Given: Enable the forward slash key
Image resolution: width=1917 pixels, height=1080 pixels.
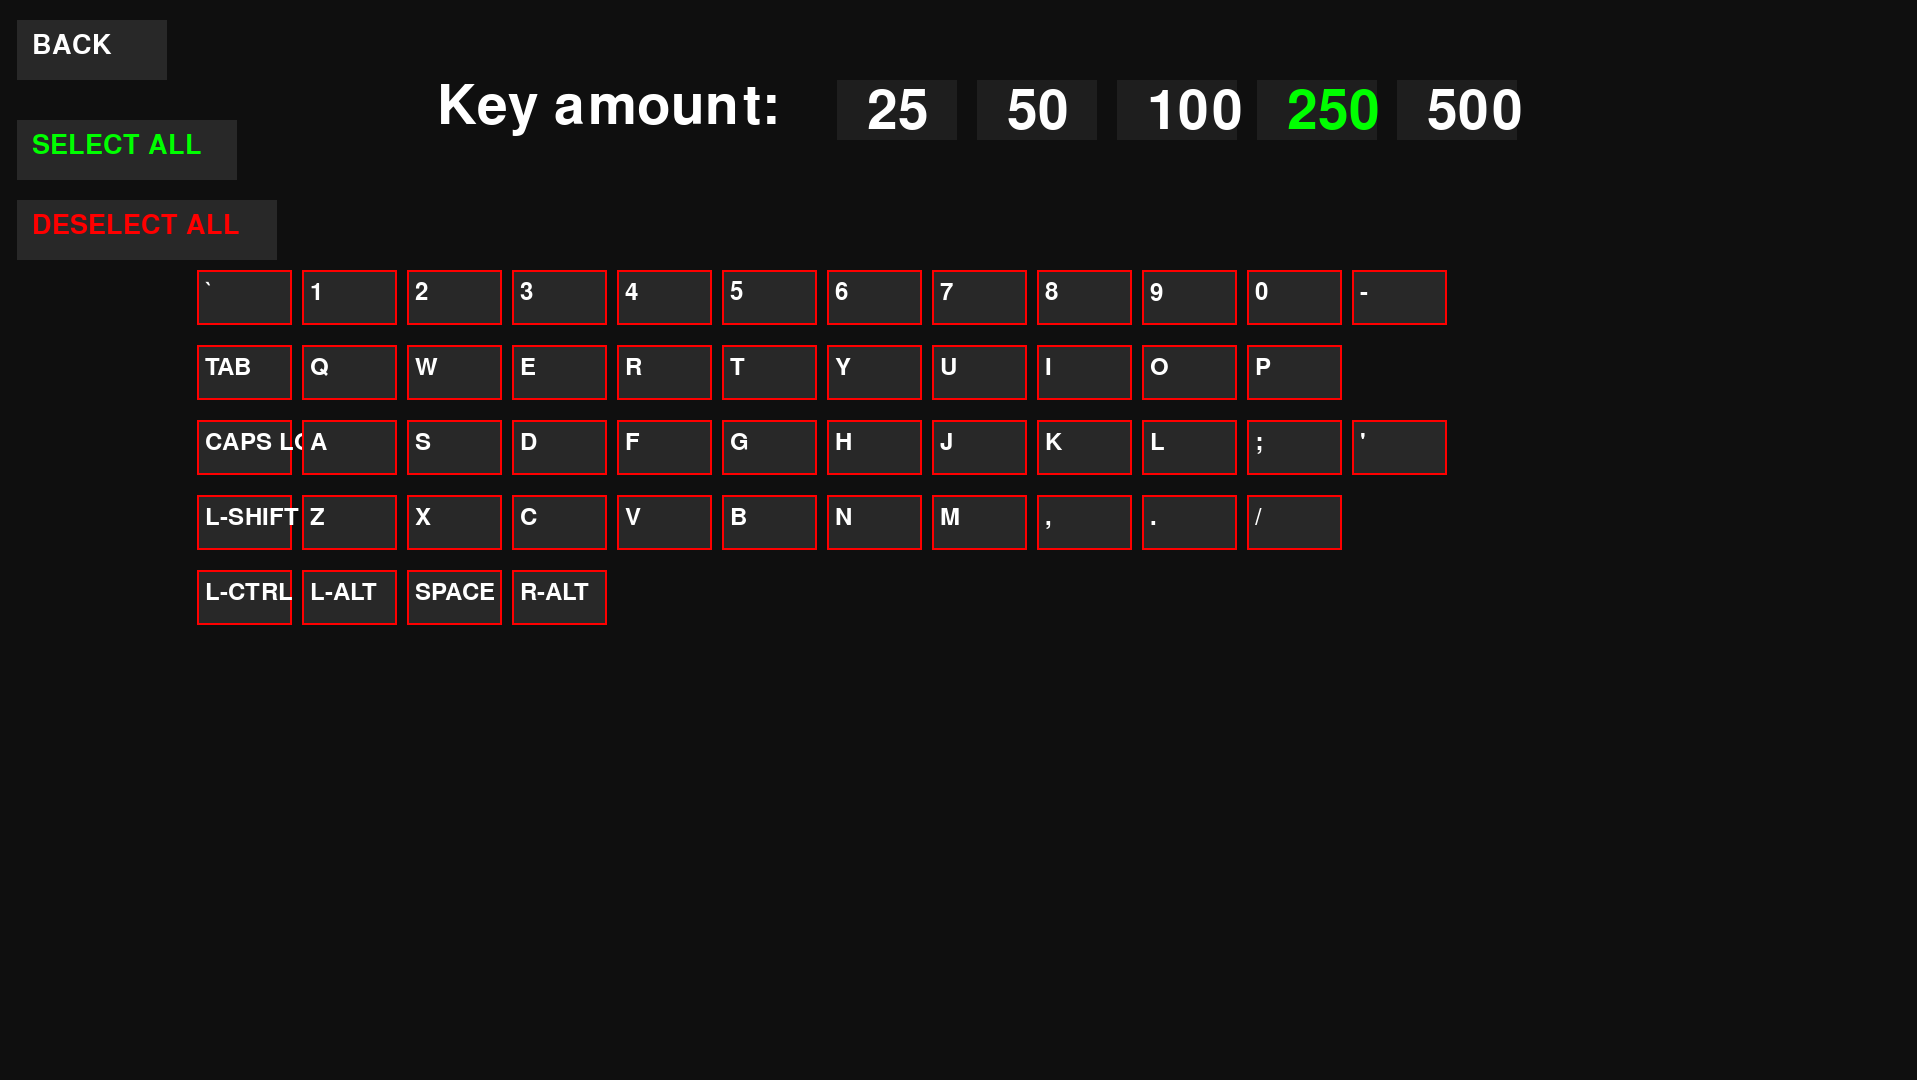Looking at the screenshot, I should 1294,522.
